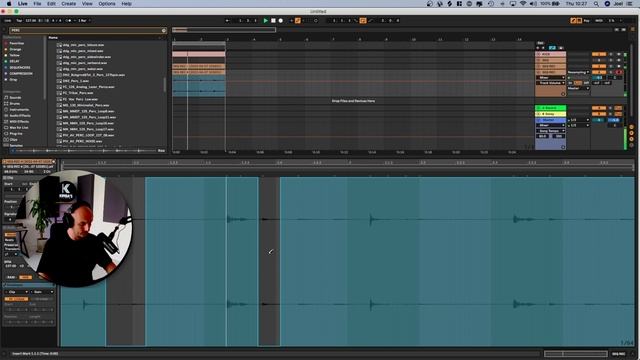
Task: Toggle the red track Arm button
Action: pos(619,72)
